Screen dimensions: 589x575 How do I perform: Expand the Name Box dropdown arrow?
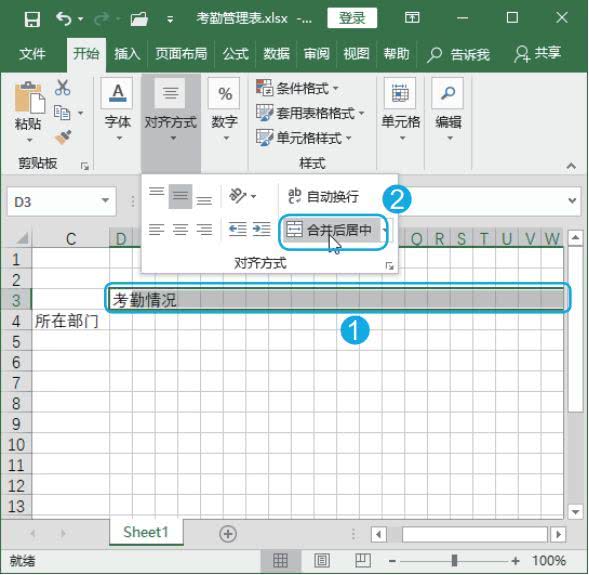tap(105, 201)
